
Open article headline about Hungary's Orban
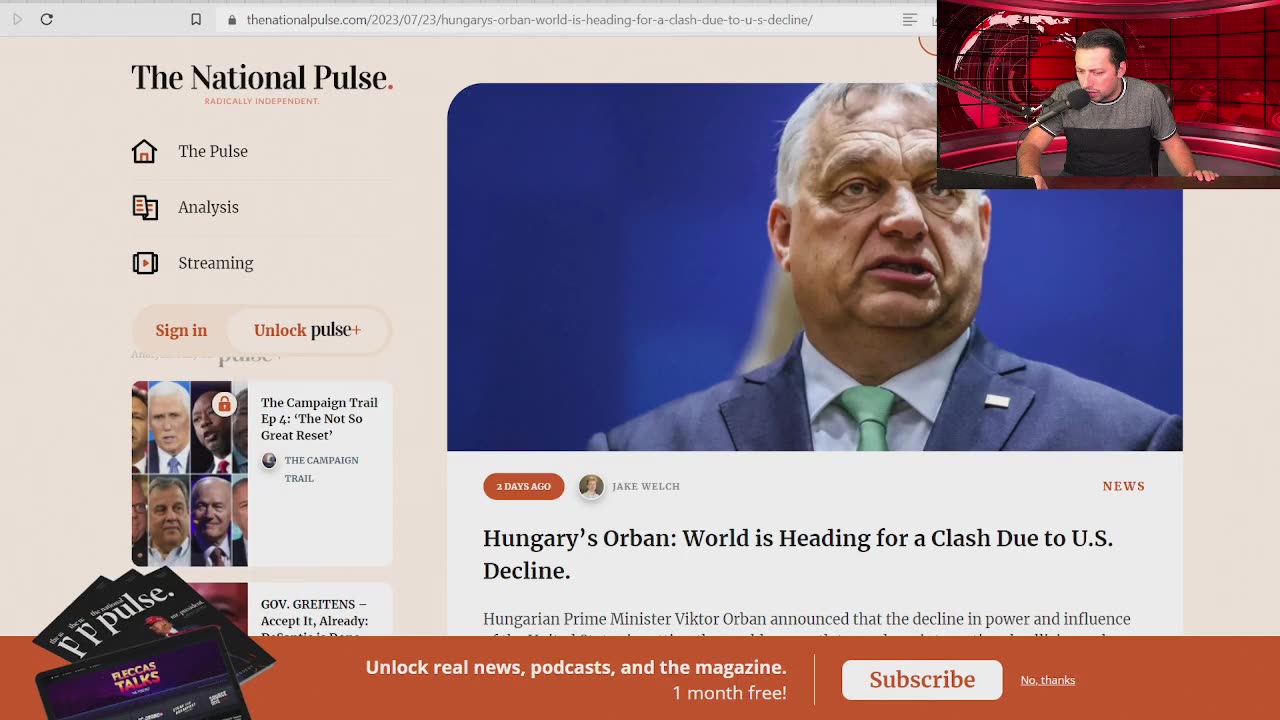click(x=798, y=554)
